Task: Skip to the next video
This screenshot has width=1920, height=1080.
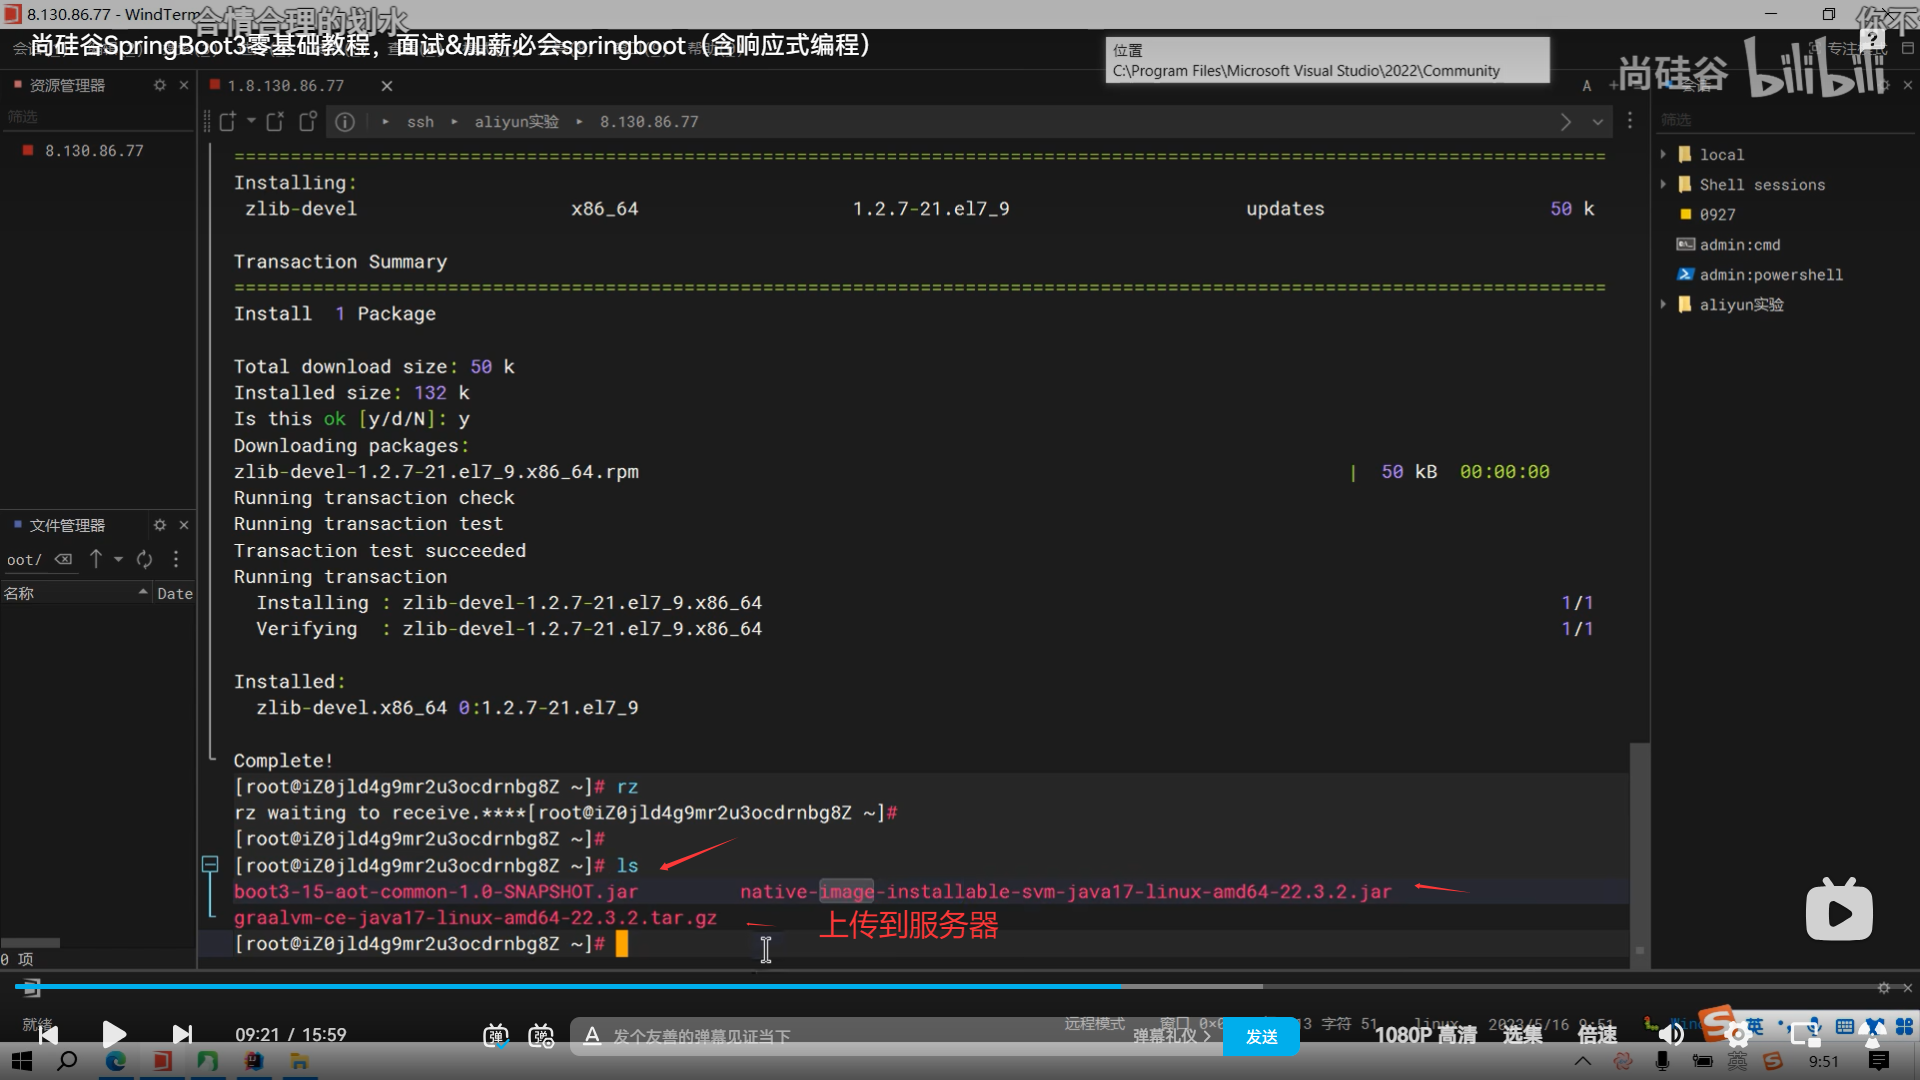Action: pos(182,1034)
